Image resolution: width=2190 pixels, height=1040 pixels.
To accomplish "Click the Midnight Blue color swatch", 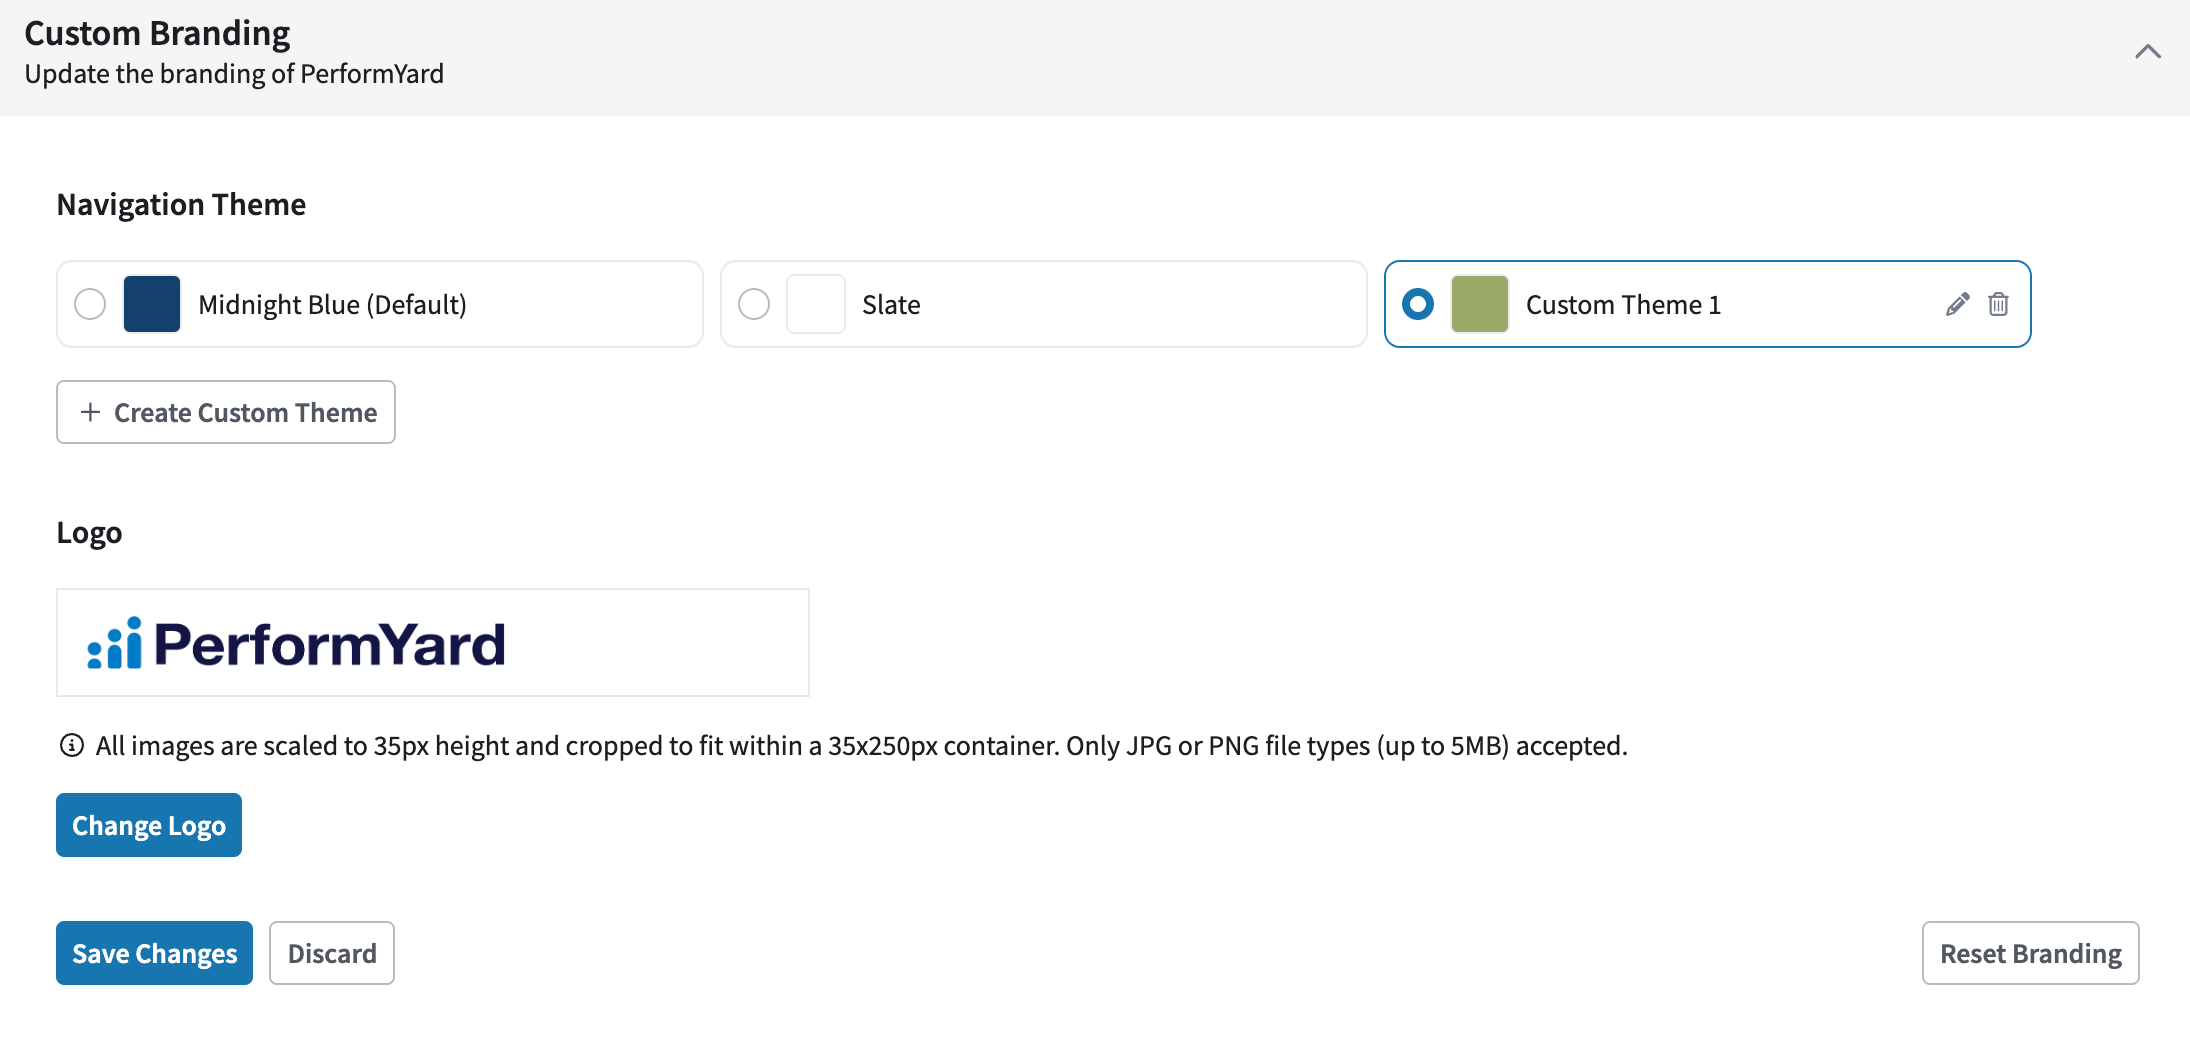I will click(x=152, y=304).
